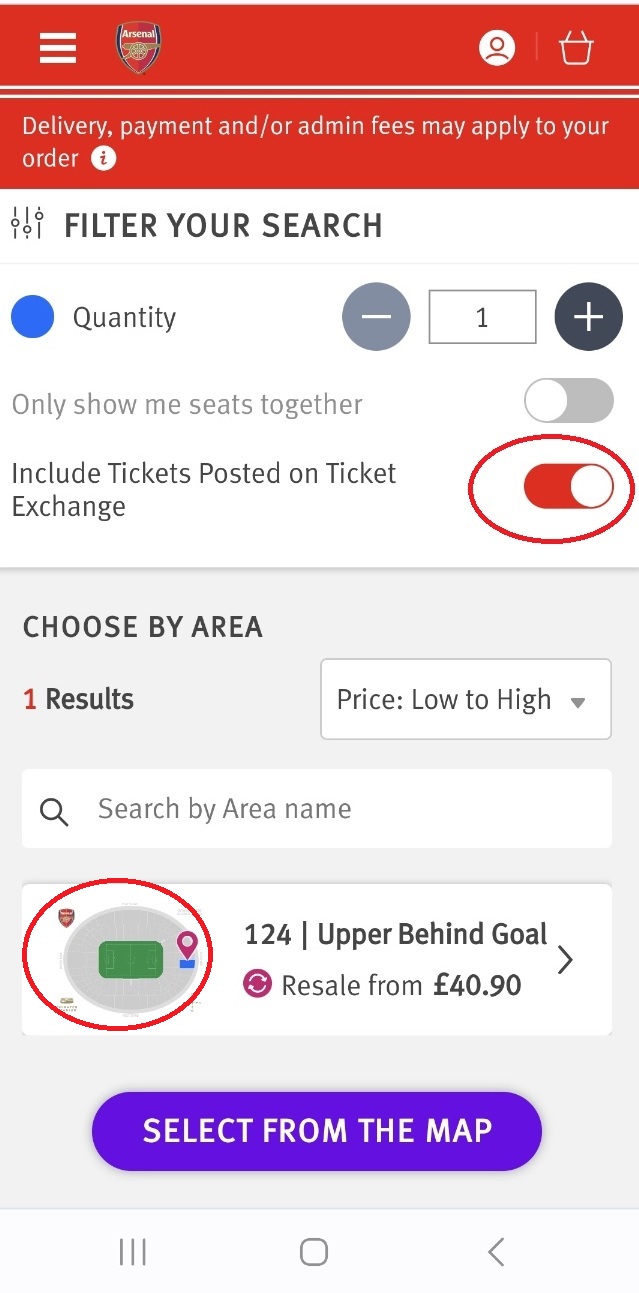Viewport: 639px width, 1293px height.
Task: Open 'Price: Low to High' sort dropdown
Action: click(x=465, y=699)
